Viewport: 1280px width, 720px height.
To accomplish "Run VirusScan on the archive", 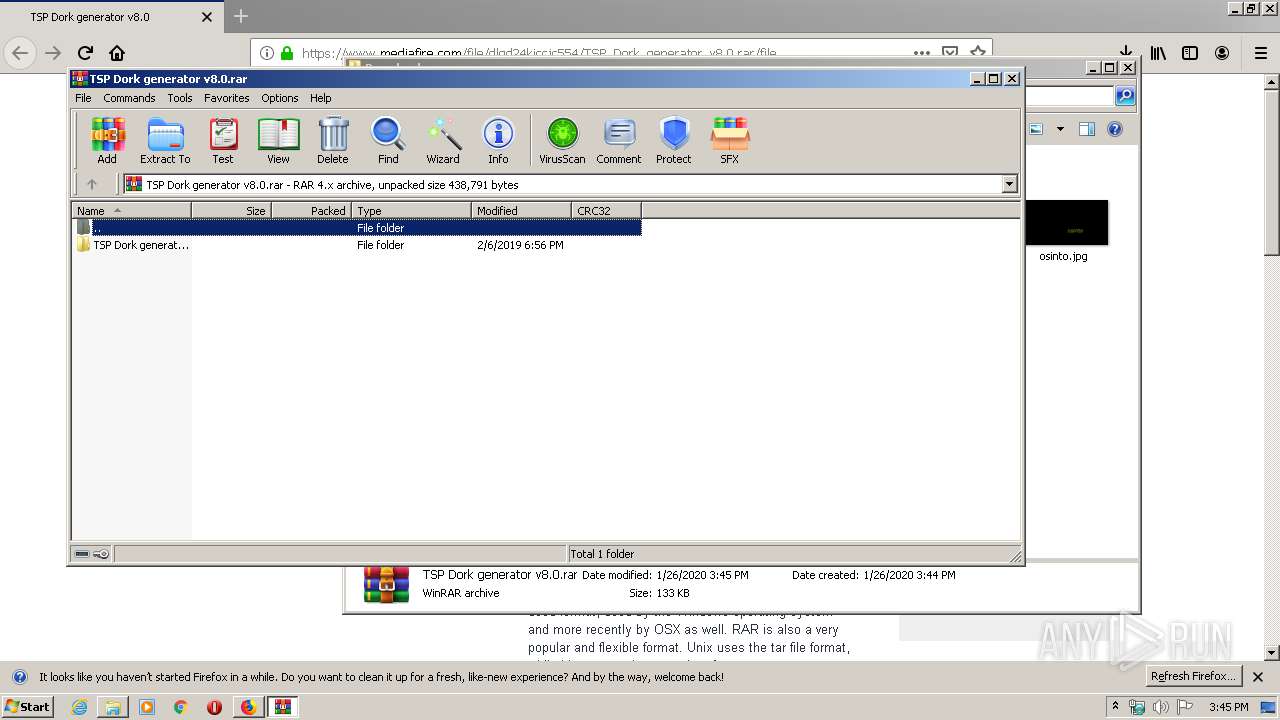I will click(x=562, y=140).
